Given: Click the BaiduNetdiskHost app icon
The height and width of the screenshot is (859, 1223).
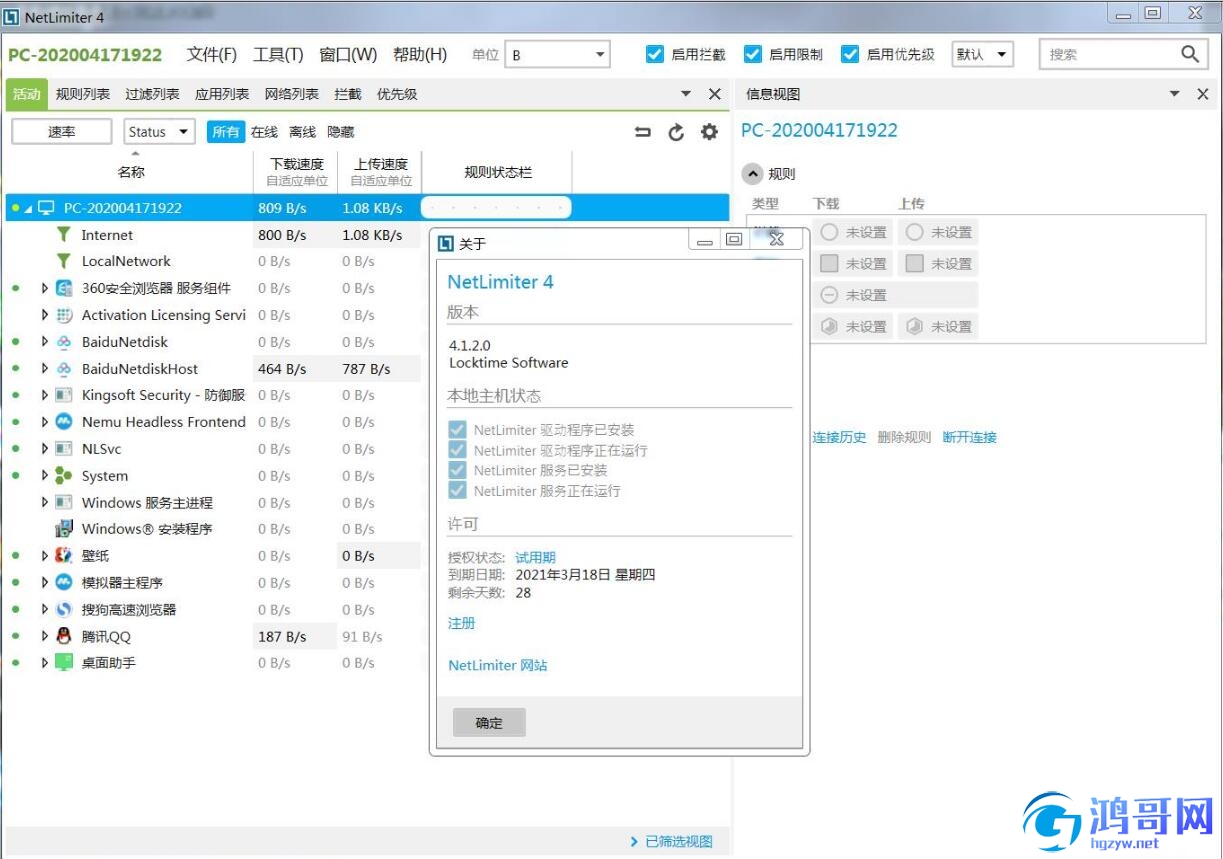Looking at the screenshot, I should point(64,369).
